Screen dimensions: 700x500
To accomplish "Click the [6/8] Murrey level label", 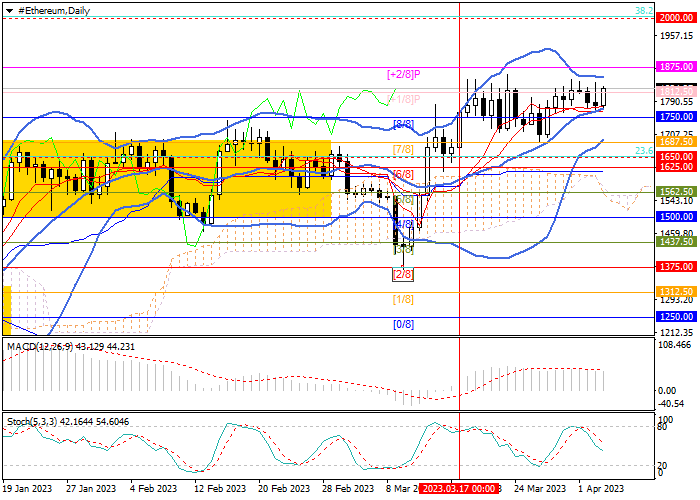I will click(x=403, y=174).
